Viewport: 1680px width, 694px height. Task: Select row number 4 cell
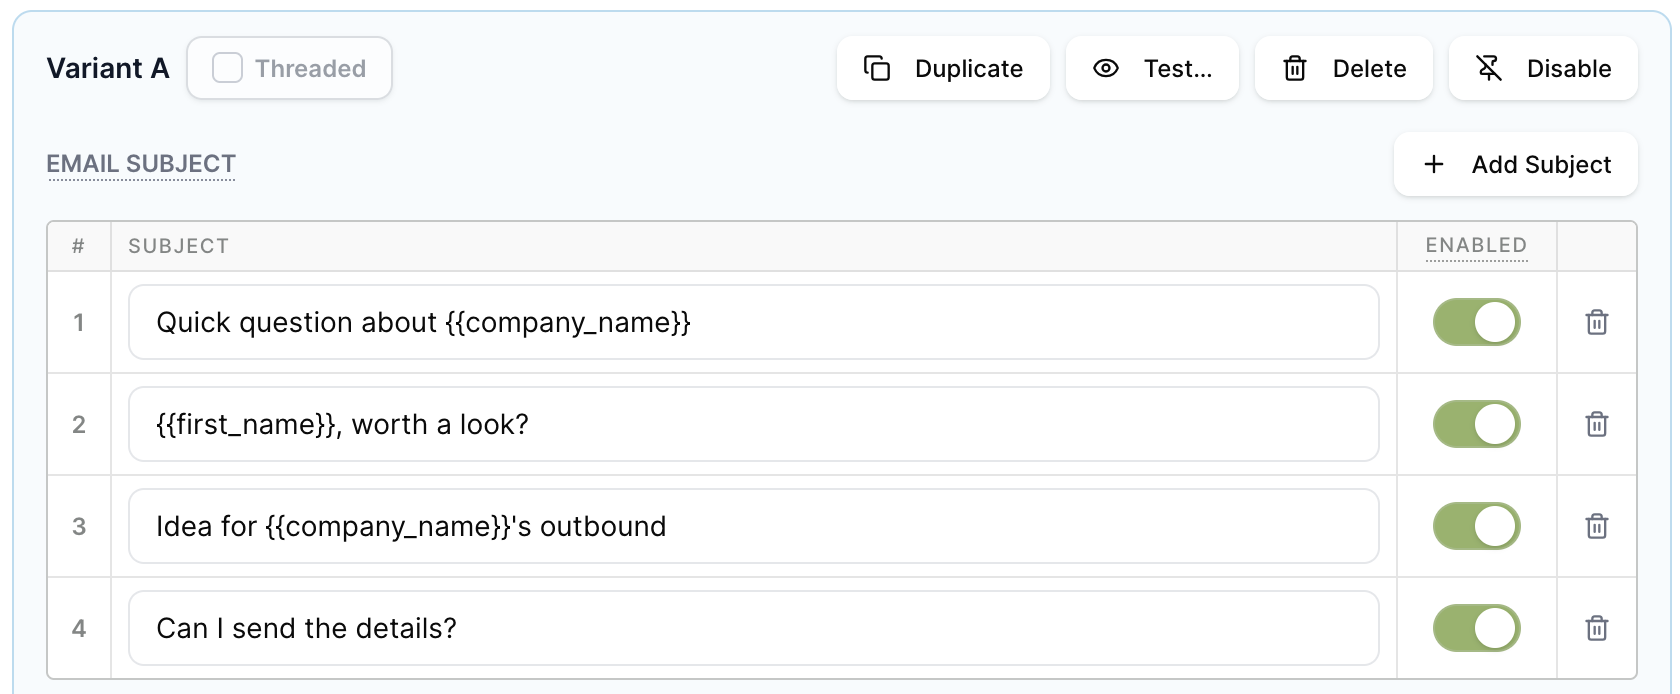79,628
